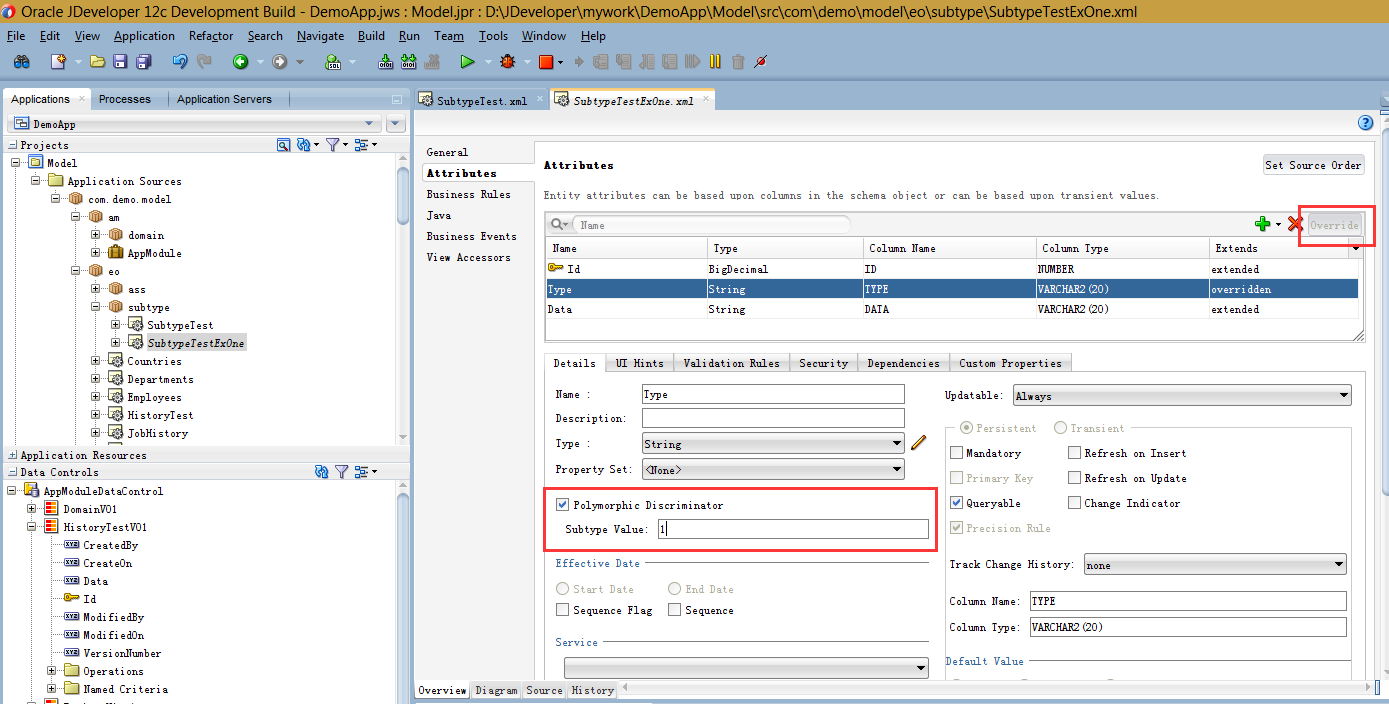Expand the Countries tree node
The height and width of the screenshot is (704, 1389).
pyautogui.click(x=96, y=361)
